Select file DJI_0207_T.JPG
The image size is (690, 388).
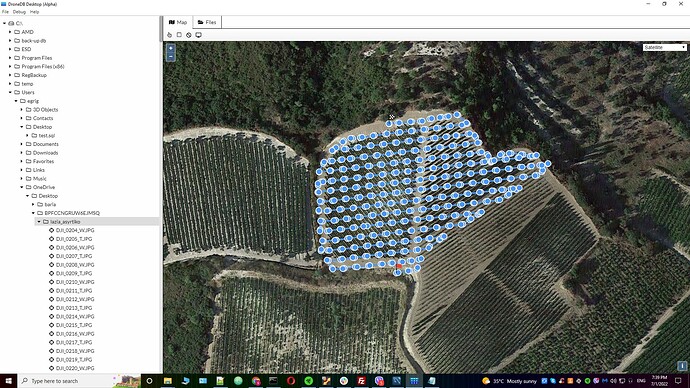(x=74, y=256)
